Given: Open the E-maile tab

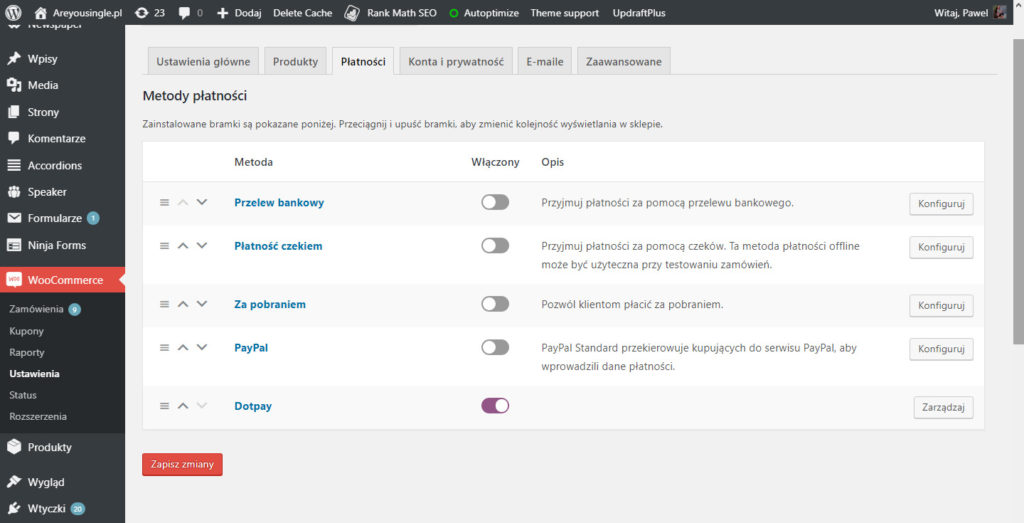Looking at the screenshot, I should click(545, 61).
